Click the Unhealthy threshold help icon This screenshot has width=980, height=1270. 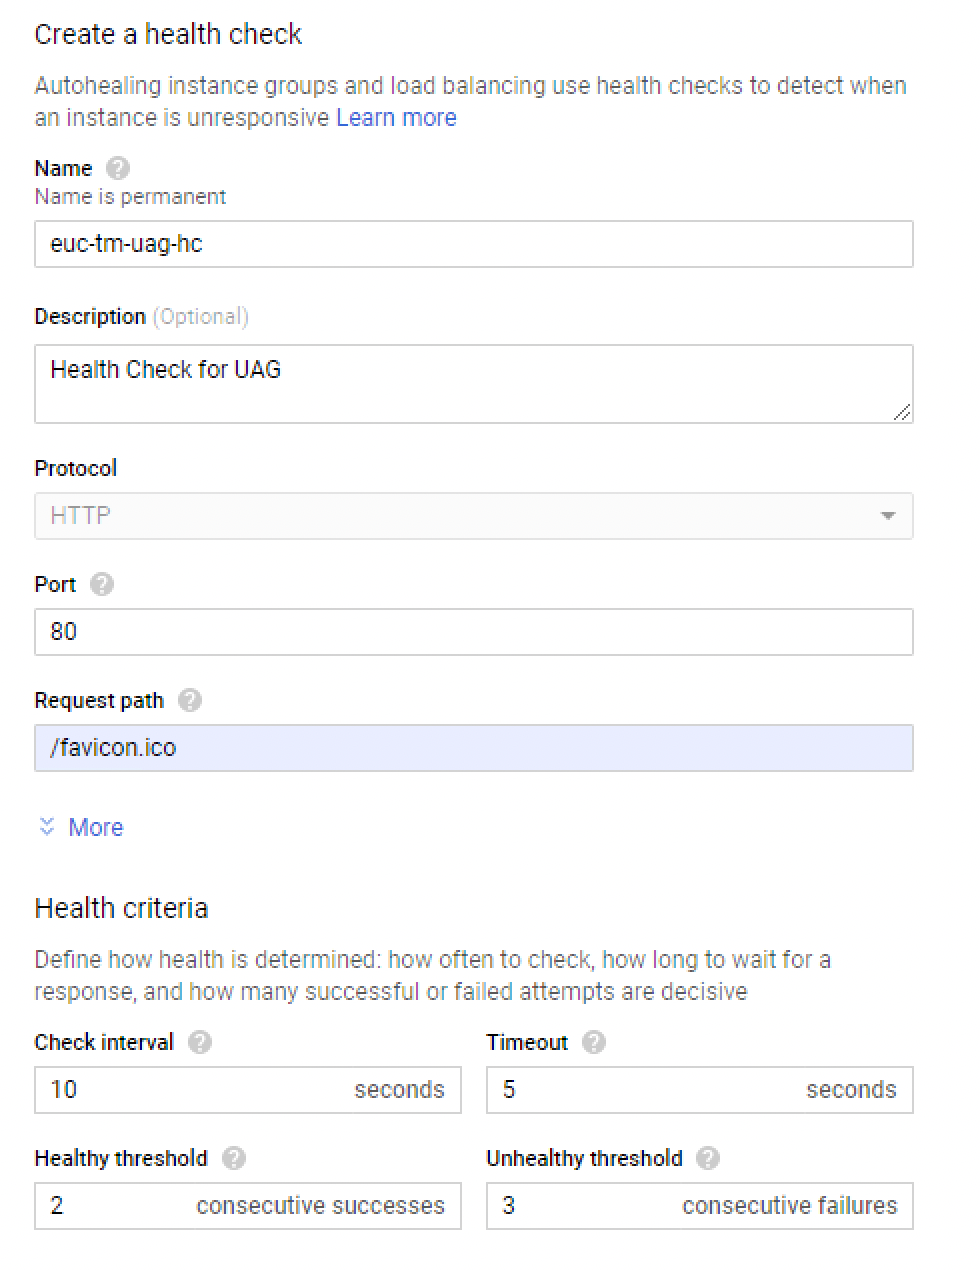click(x=708, y=1158)
